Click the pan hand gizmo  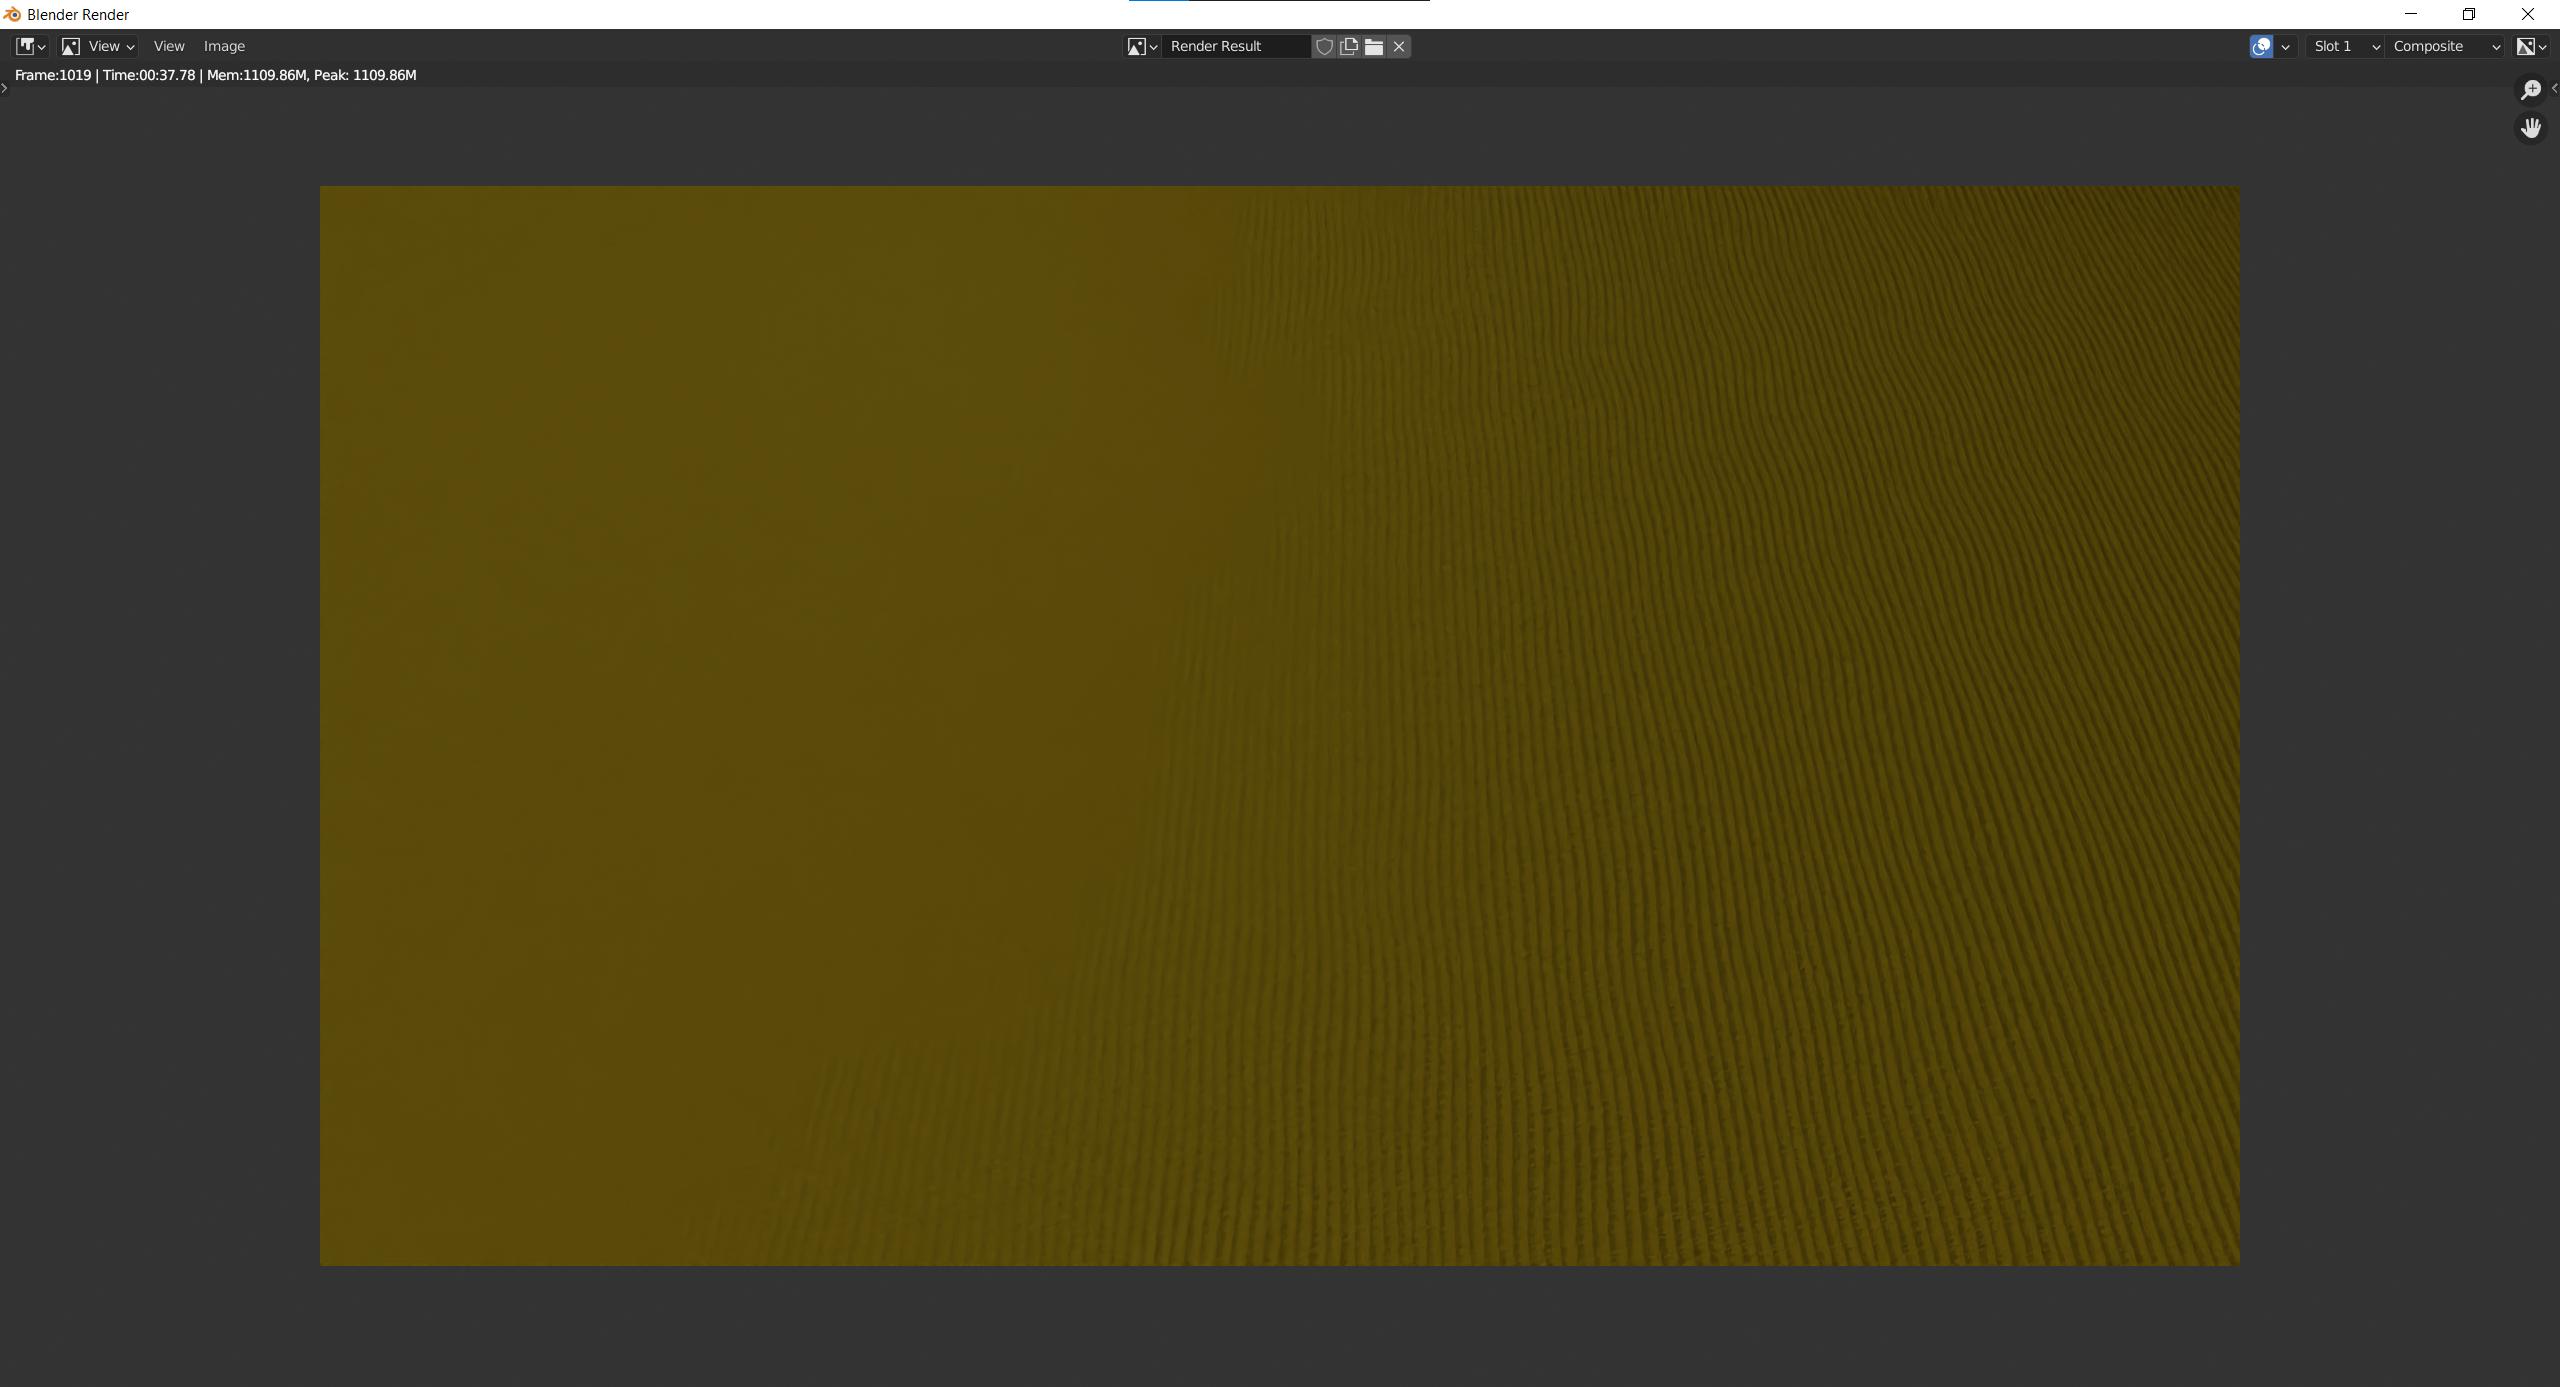[x=2531, y=128]
